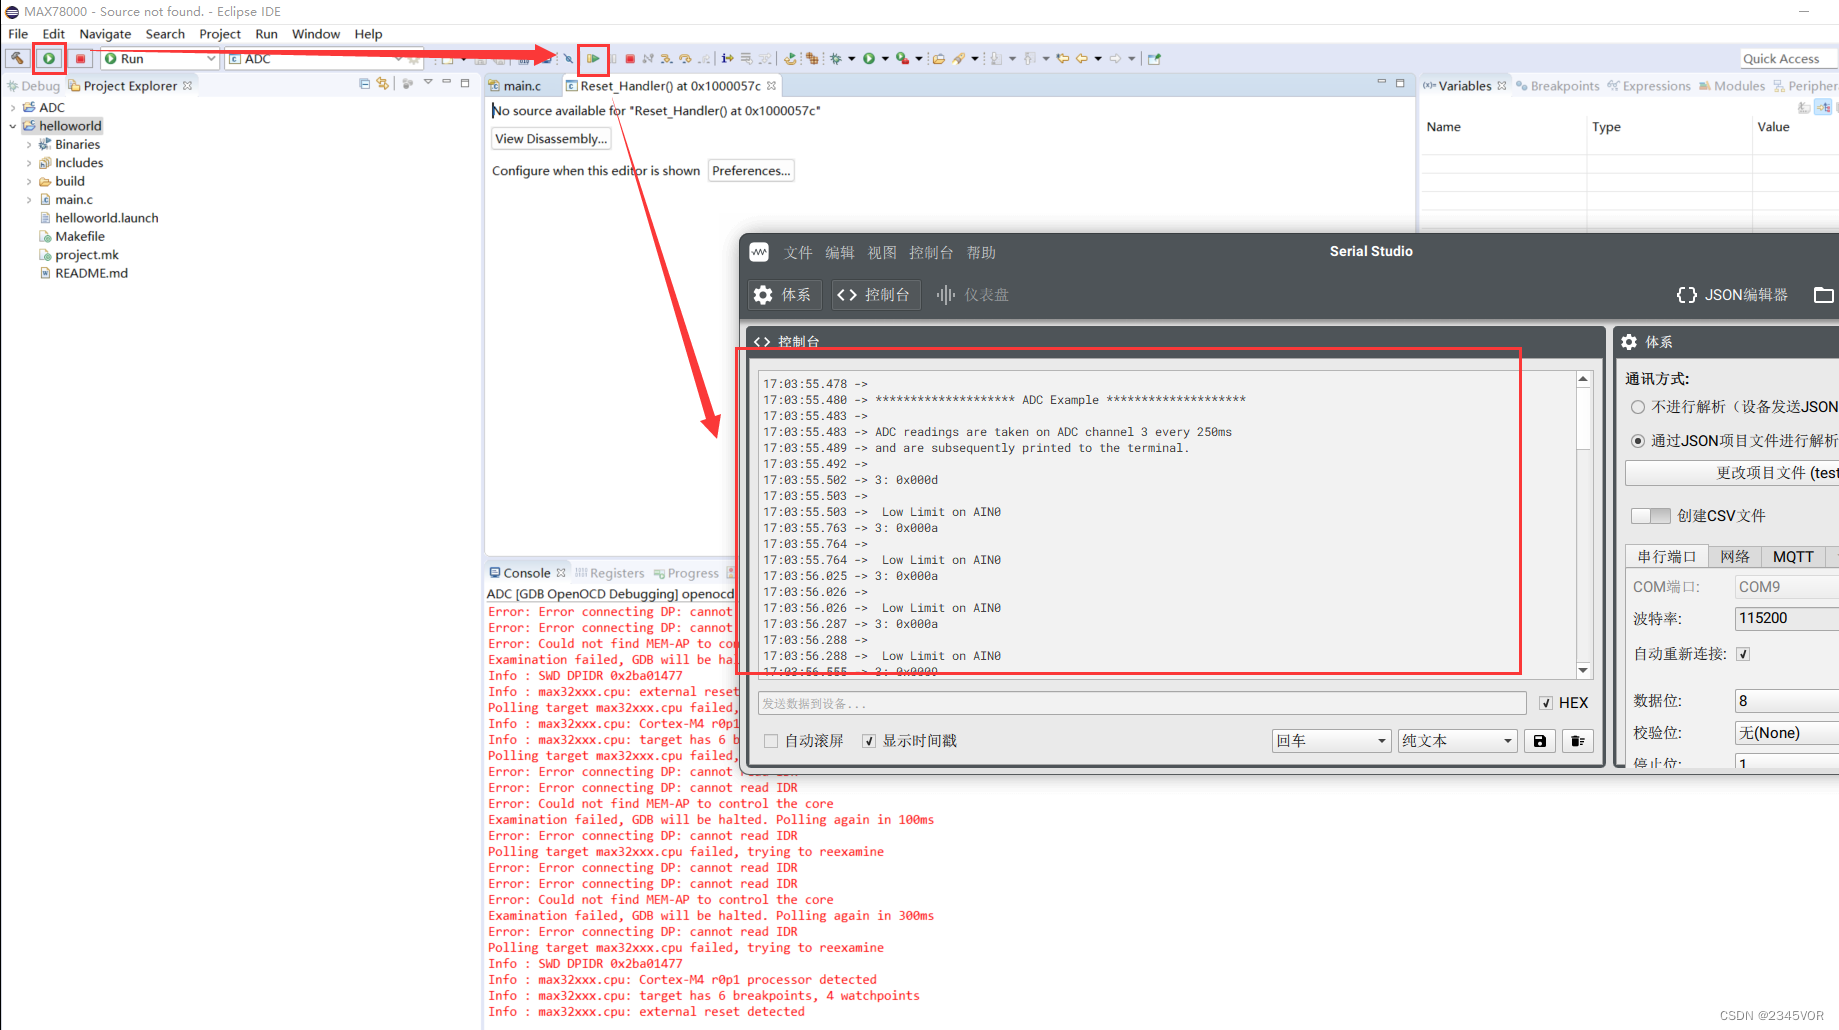Click the 更改项目文件 button
Viewport: 1839px width, 1030px height.
tap(1732, 473)
